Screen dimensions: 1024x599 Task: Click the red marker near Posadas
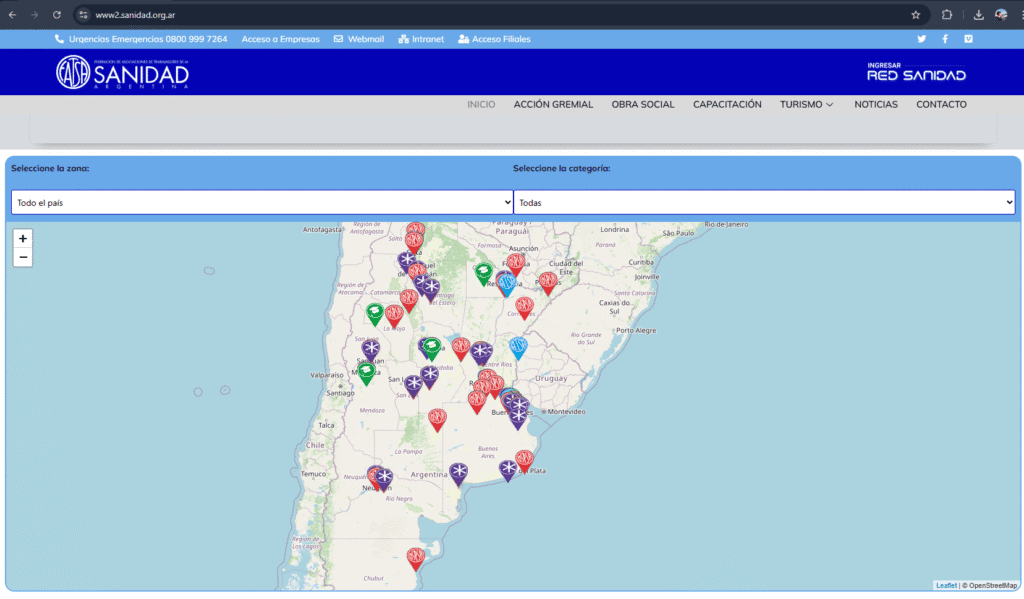point(547,283)
